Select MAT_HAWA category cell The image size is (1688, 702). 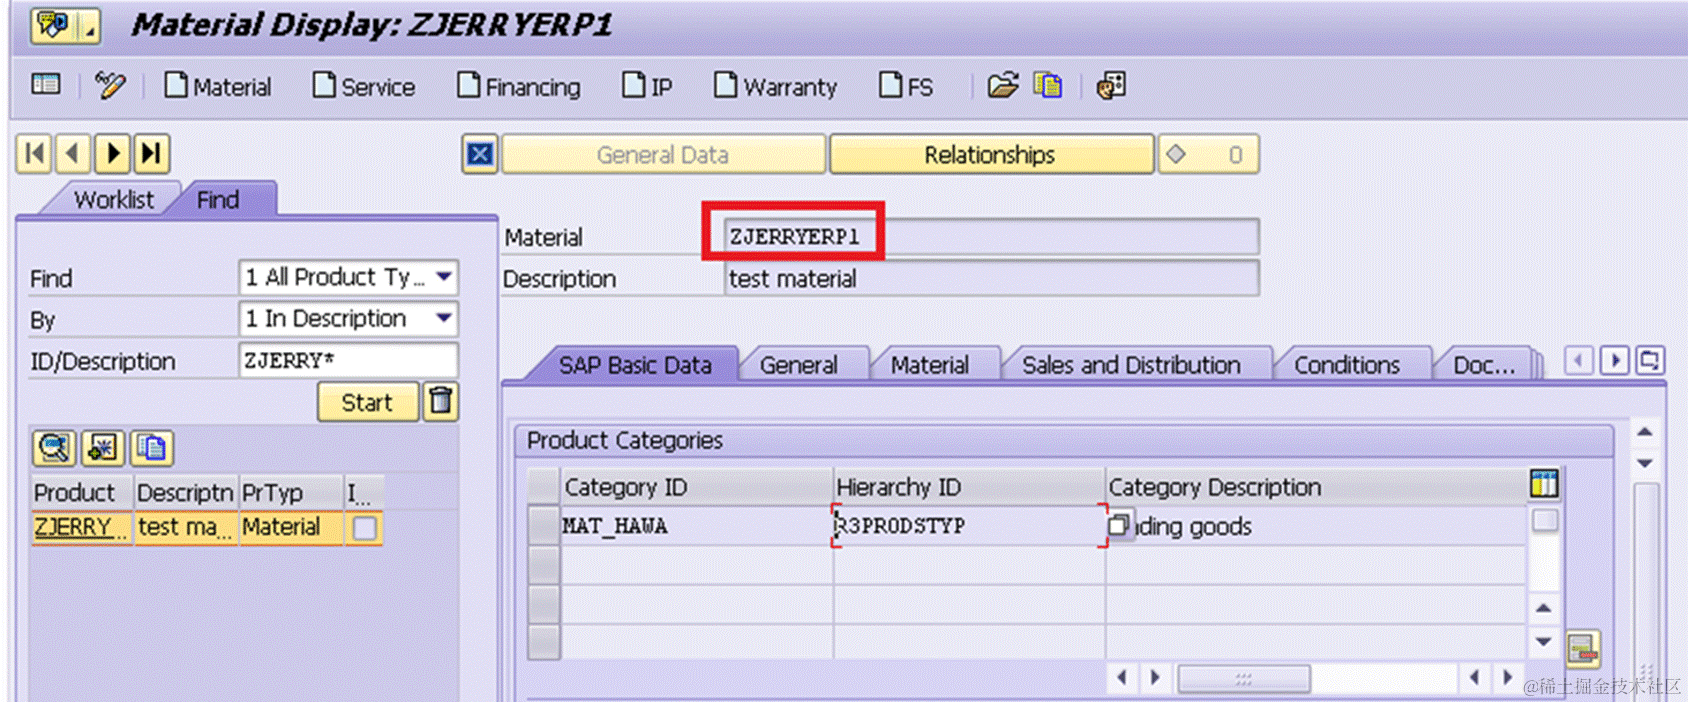[696, 526]
